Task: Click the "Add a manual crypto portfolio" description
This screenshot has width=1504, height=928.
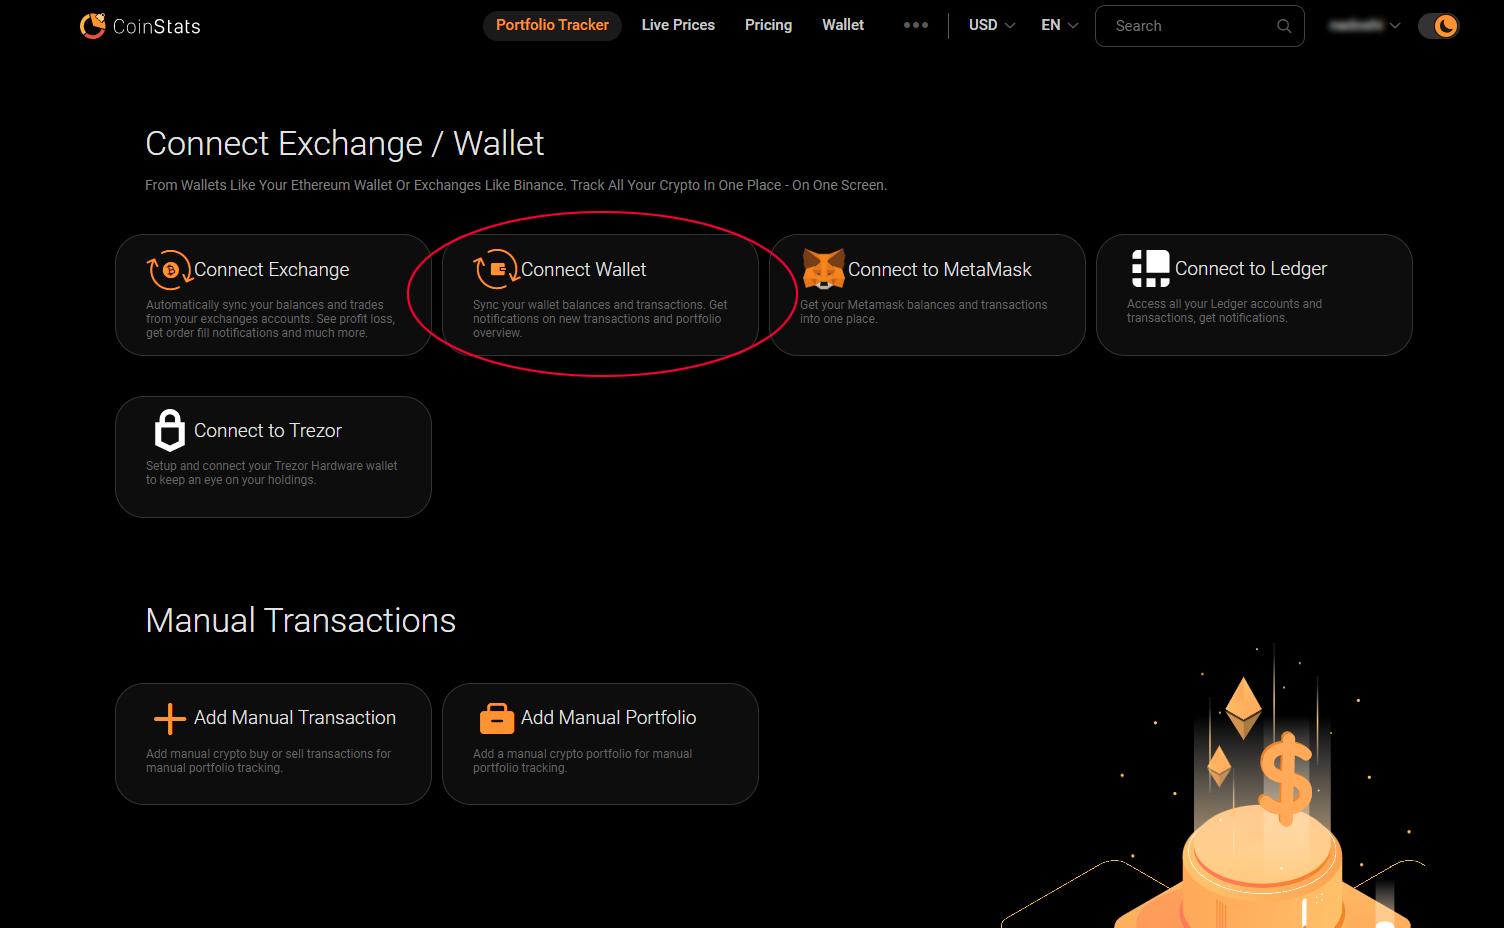Action: (x=582, y=761)
